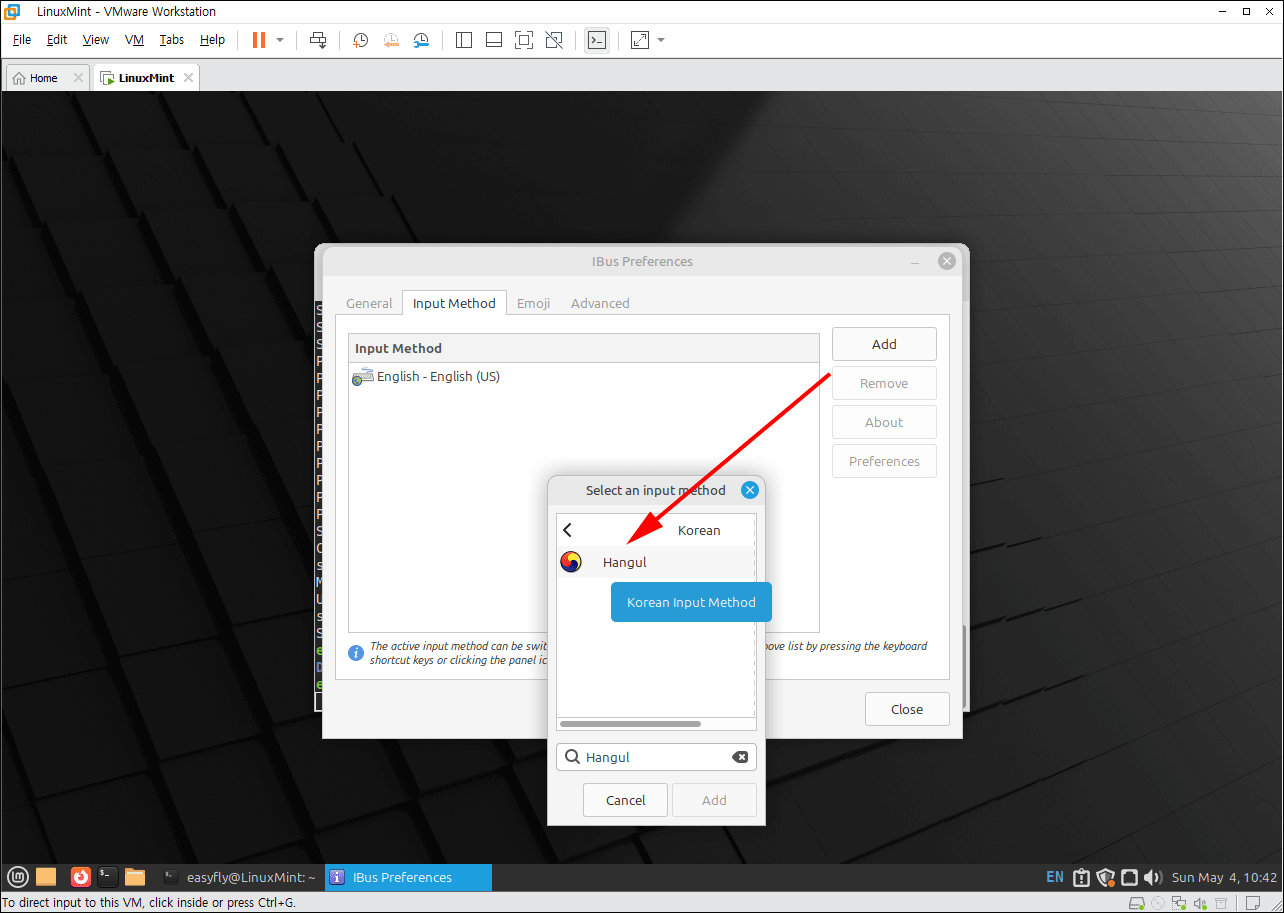This screenshot has width=1284, height=913.
Task: Toggle the thumbnail bar view icon
Action: (x=494, y=40)
